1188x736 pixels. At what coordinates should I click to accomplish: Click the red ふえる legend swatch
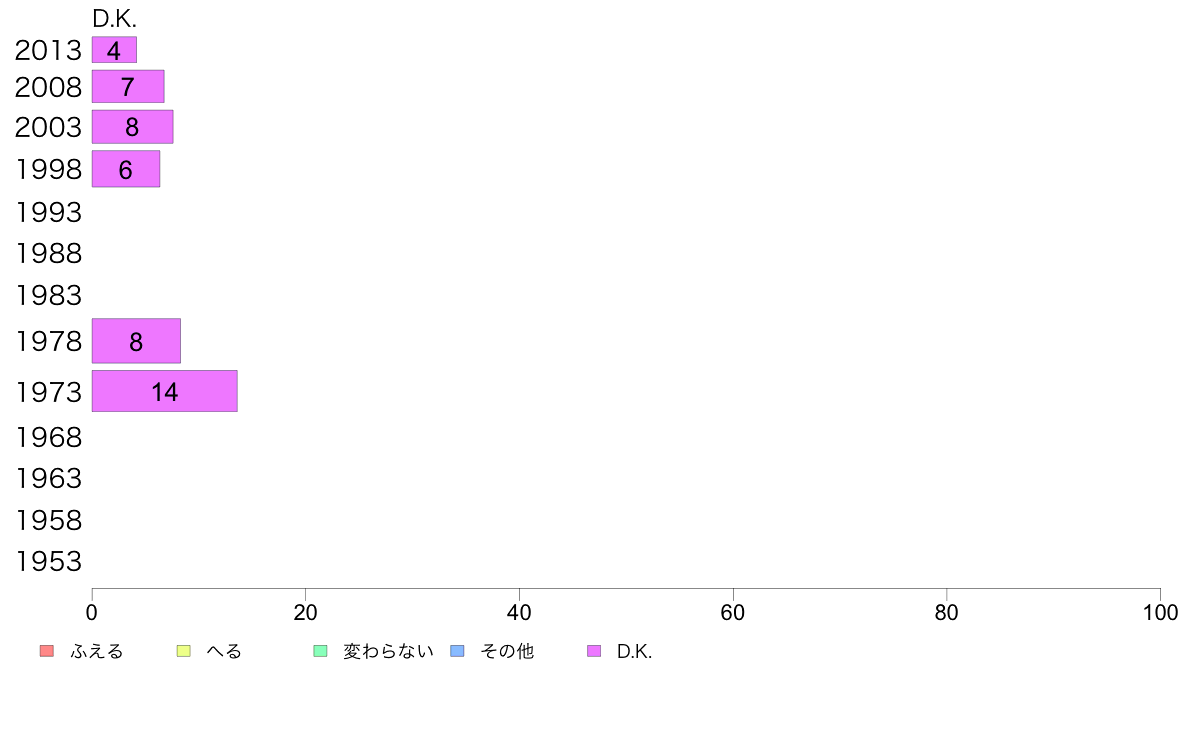coord(47,651)
